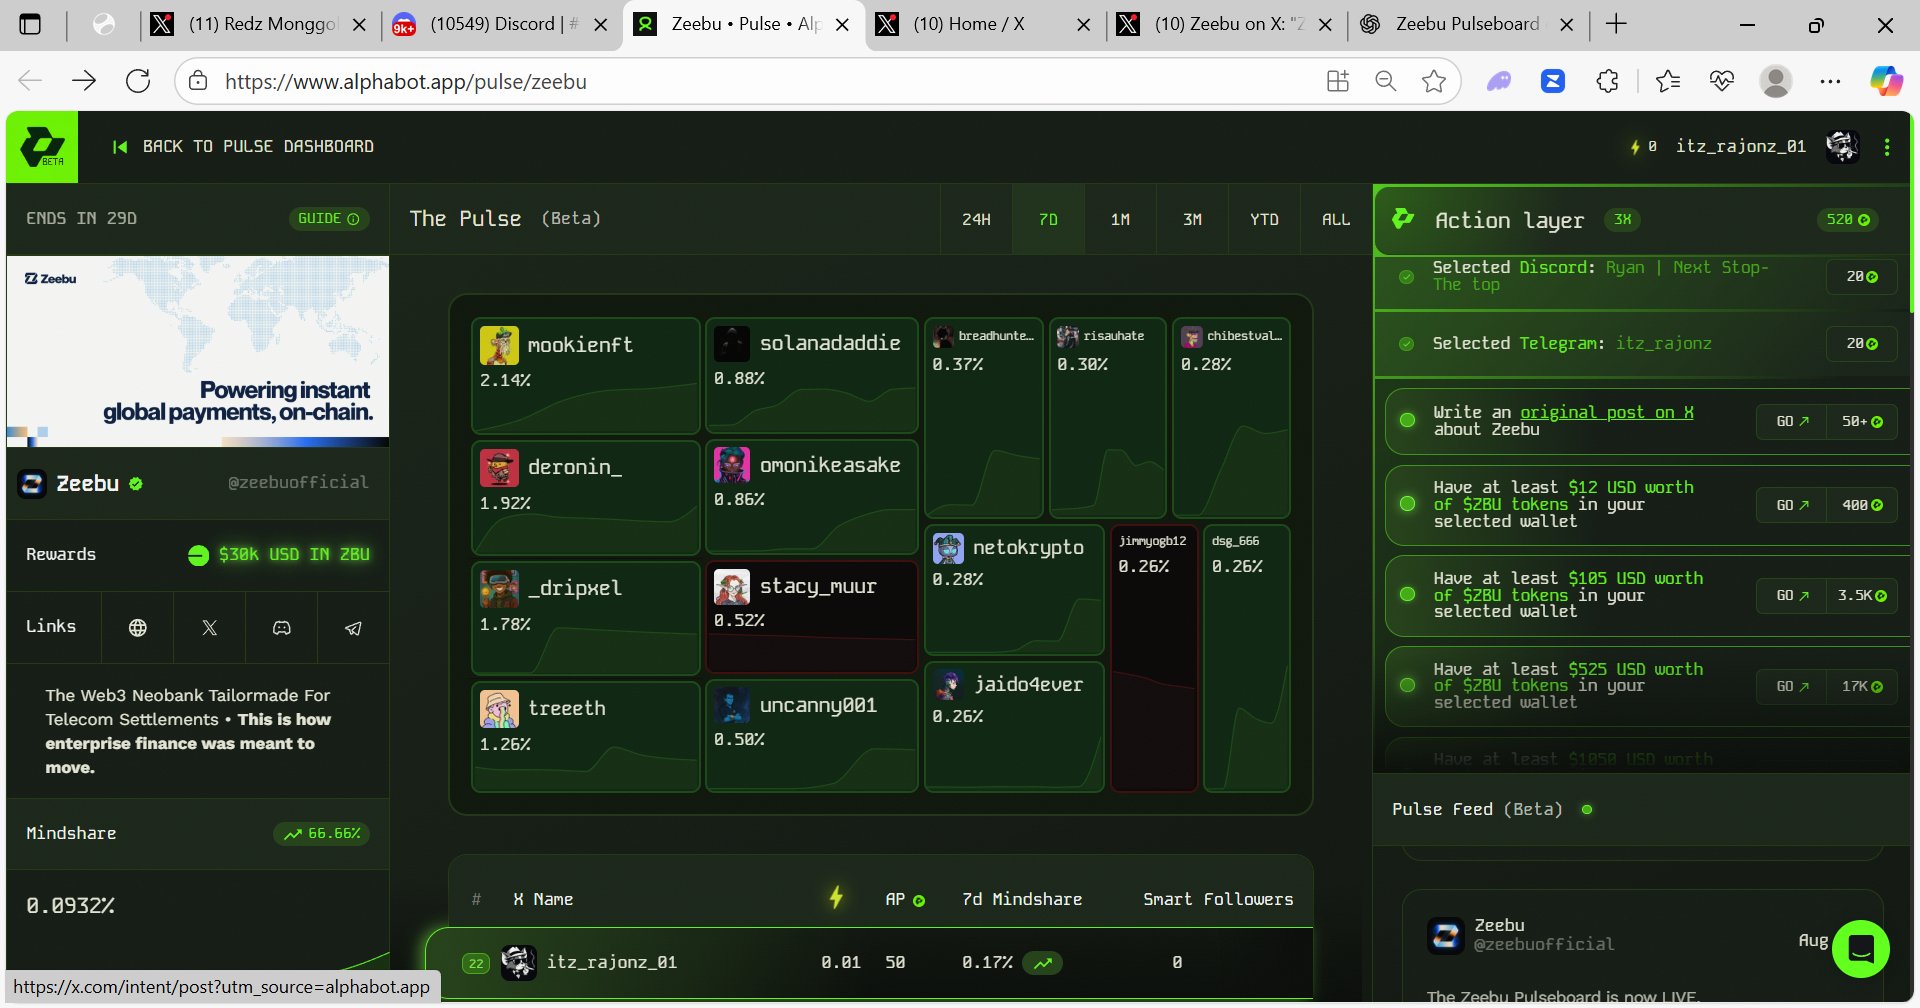
Task: Switch to the Discord browser tab
Action: point(500,24)
